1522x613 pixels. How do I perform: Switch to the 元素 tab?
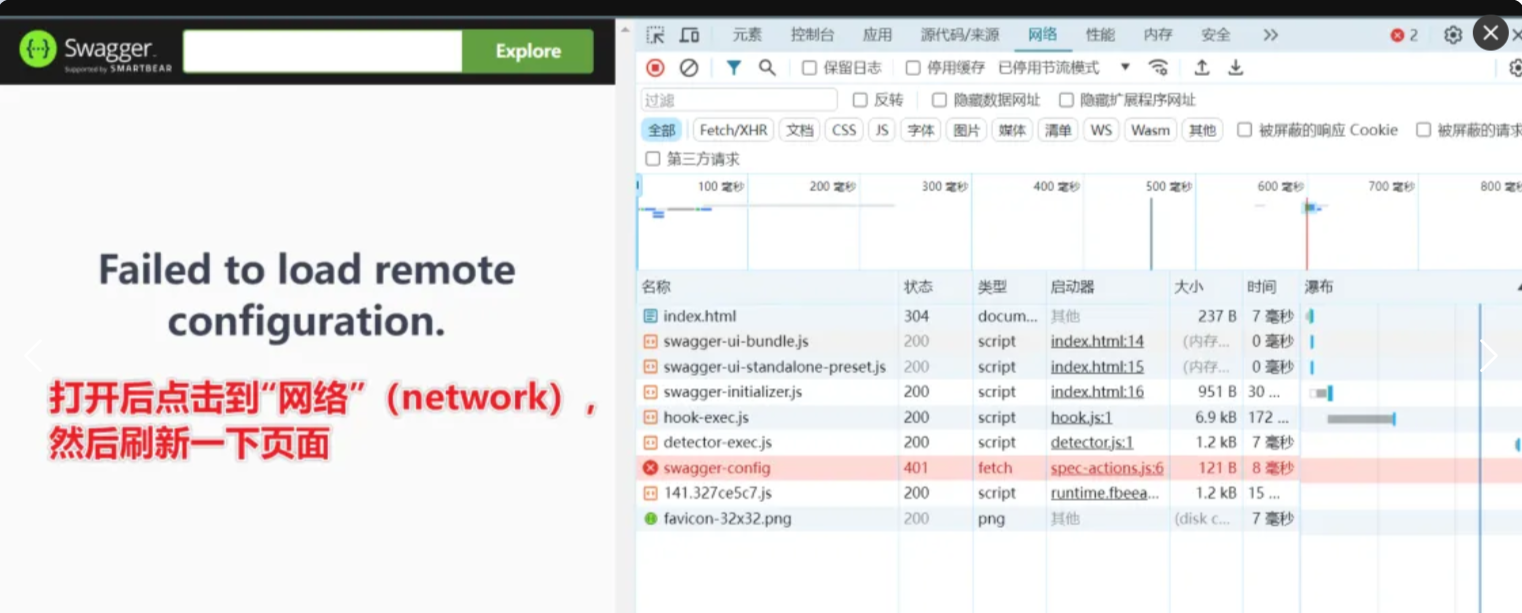pos(747,35)
